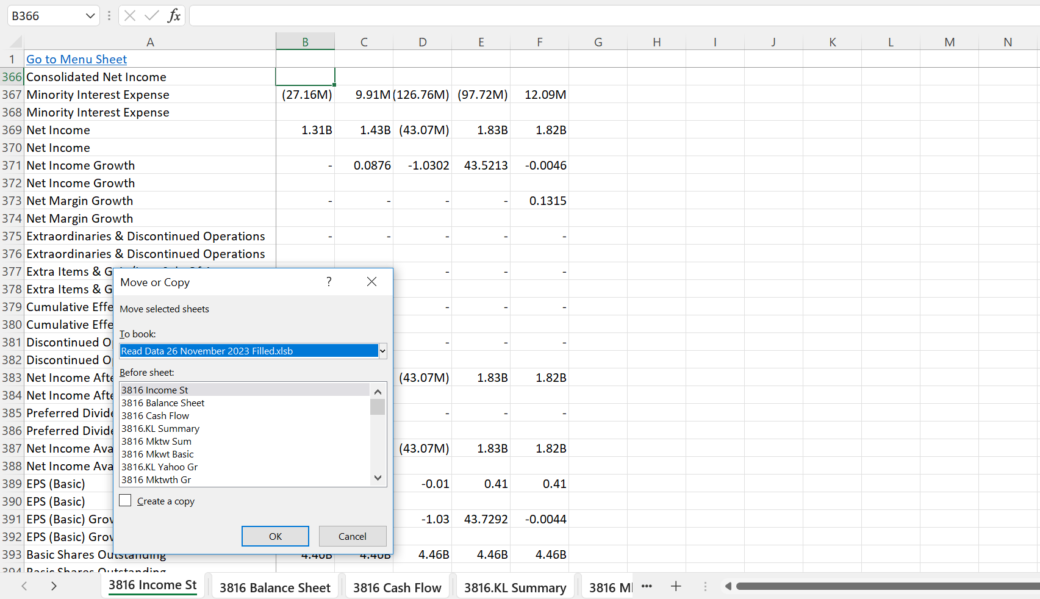Enable the Create a copy checkbox
Image resolution: width=1040 pixels, height=599 pixels.
click(126, 501)
